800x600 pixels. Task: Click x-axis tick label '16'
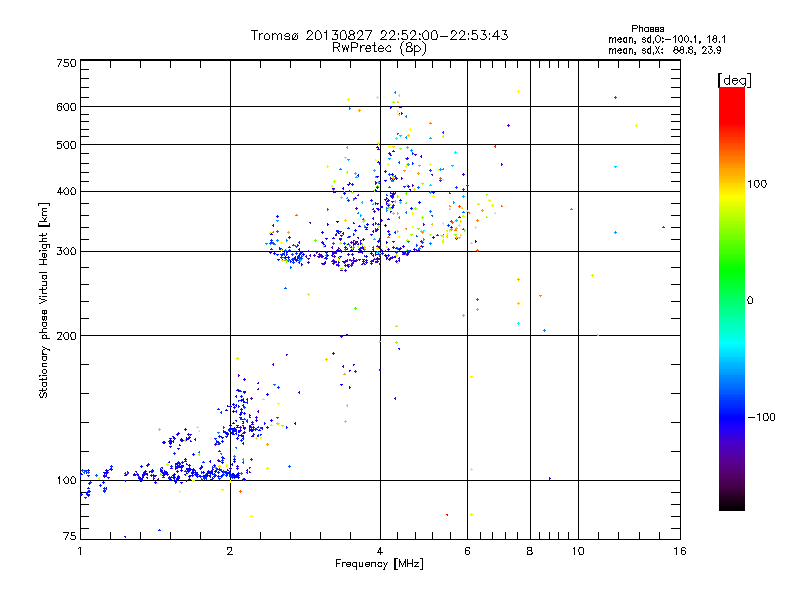(x=680, y=551)
